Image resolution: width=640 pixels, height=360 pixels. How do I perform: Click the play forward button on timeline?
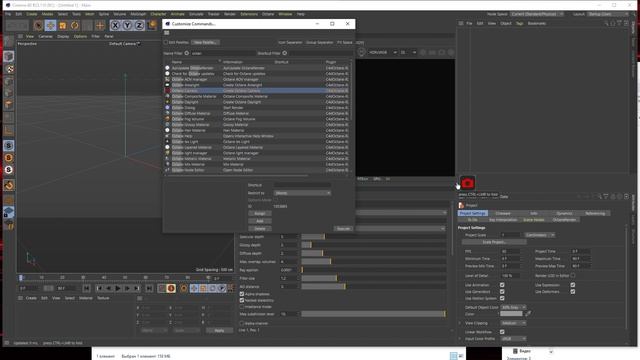coord(118,289)
